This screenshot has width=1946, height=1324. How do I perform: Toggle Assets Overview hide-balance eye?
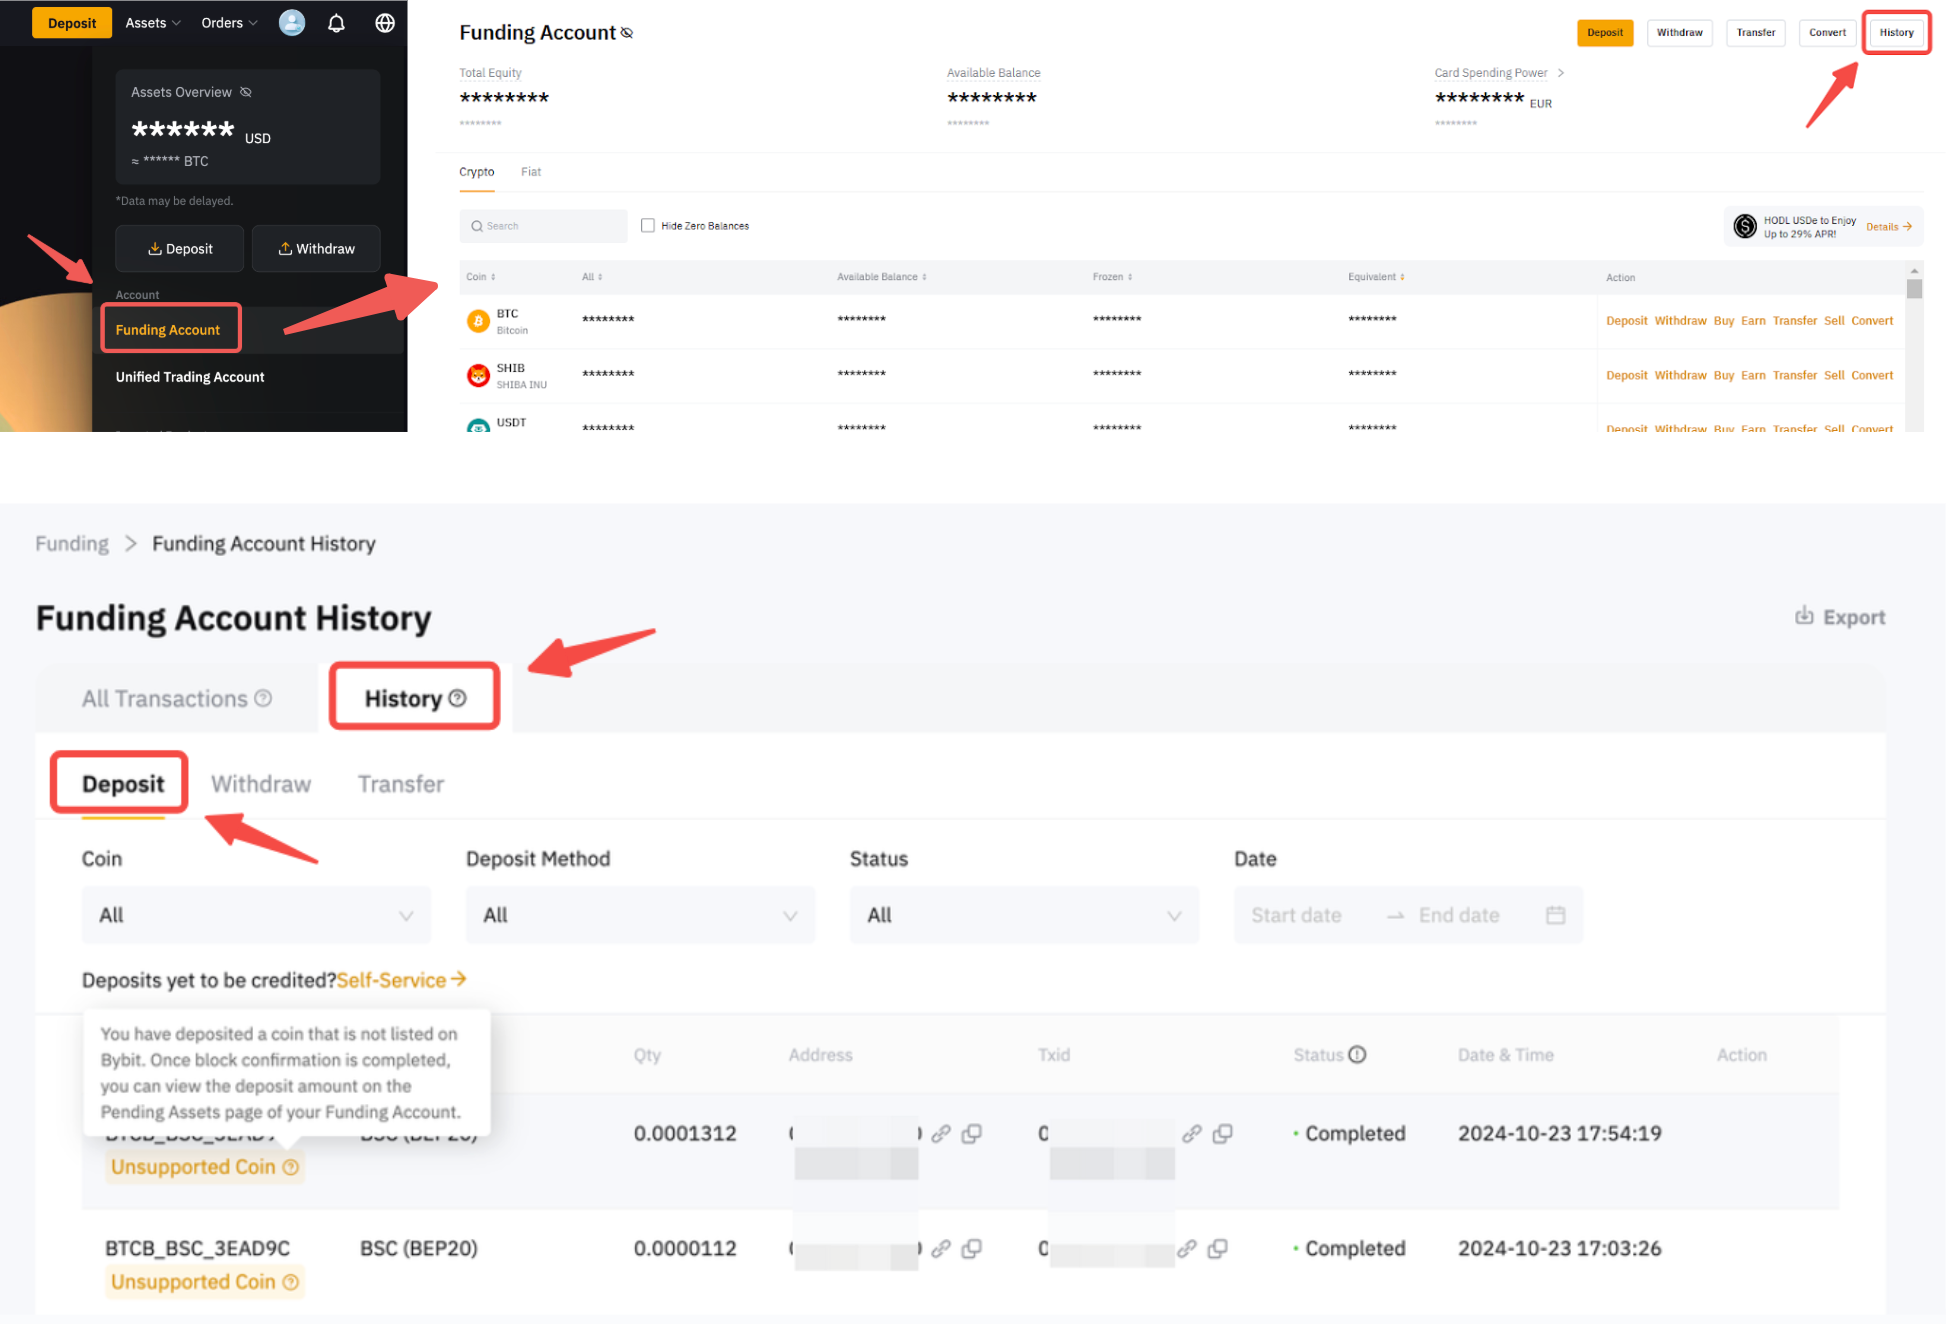pos(246,92)
